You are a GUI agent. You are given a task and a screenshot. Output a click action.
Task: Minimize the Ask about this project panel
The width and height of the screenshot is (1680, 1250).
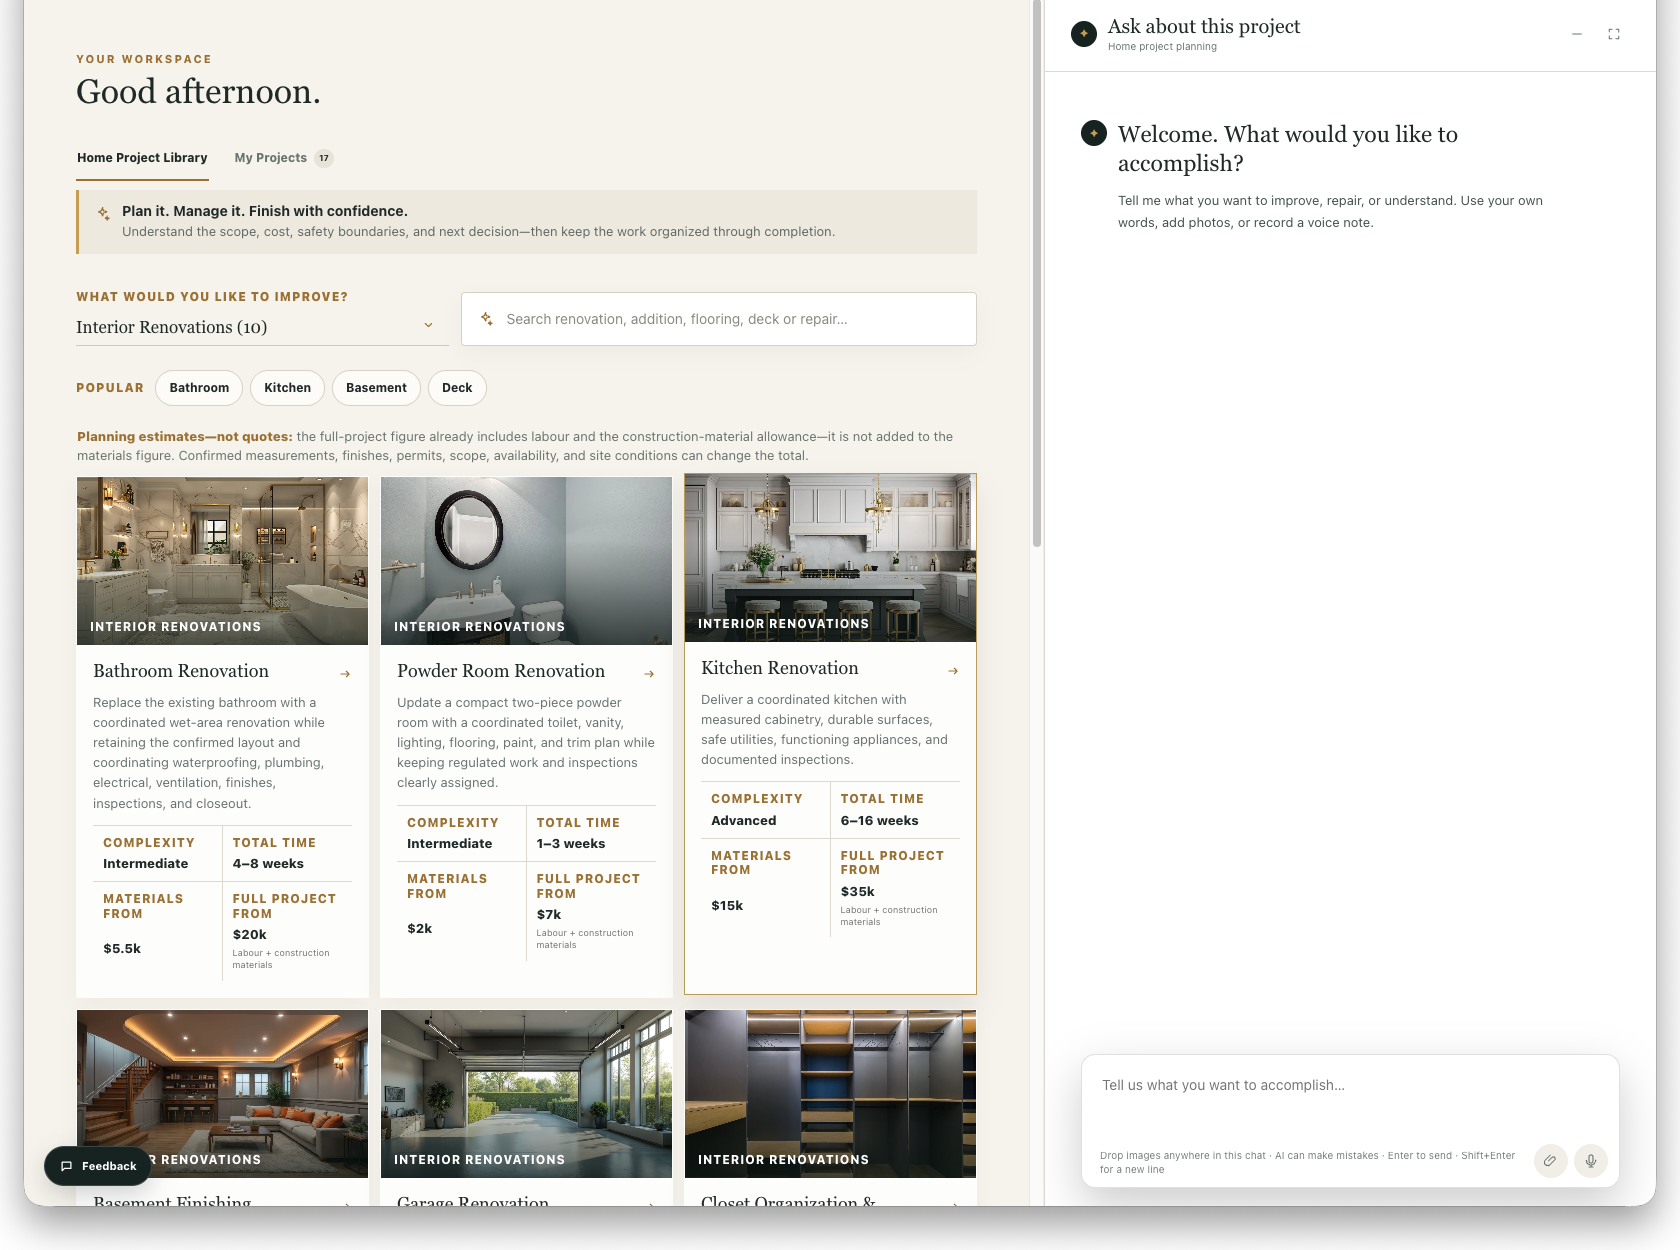point(1577,34)
